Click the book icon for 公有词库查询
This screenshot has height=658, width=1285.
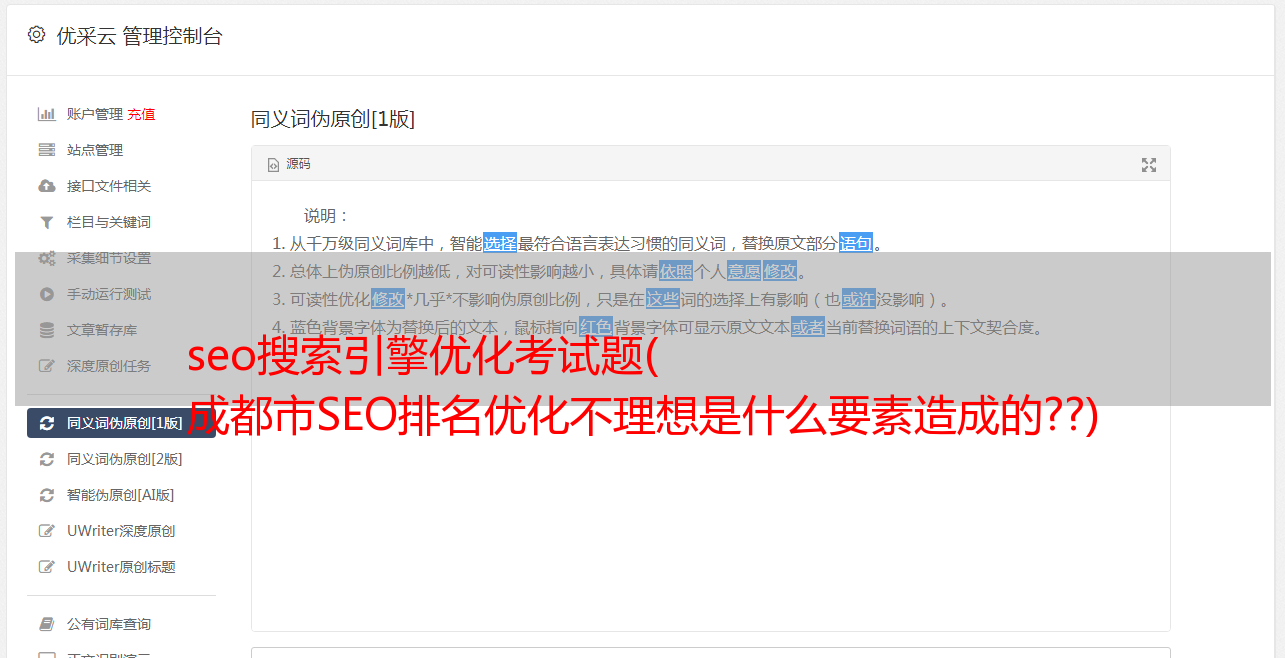pyautogui.click(x=46, y=624)
